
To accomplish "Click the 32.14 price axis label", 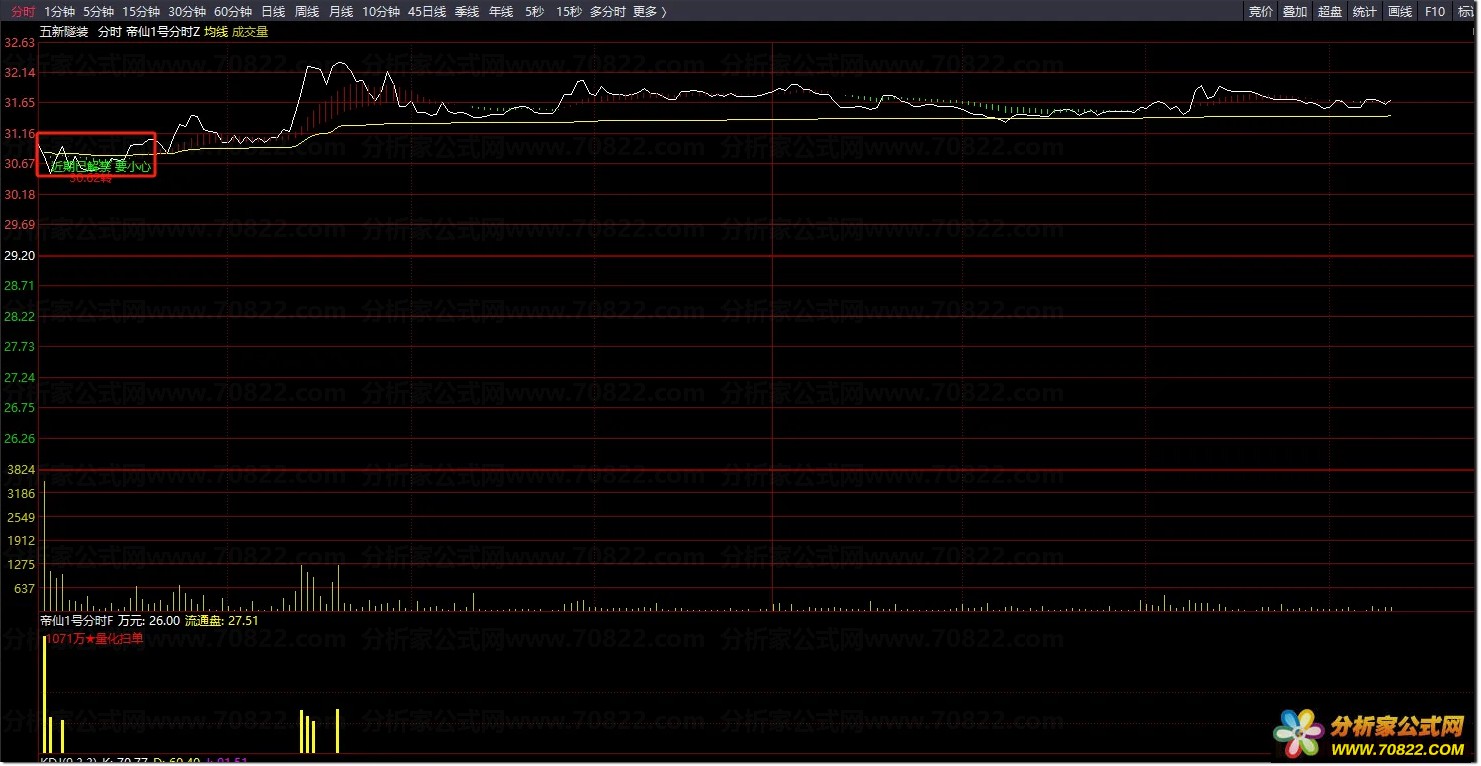I will tap(20, 73).
